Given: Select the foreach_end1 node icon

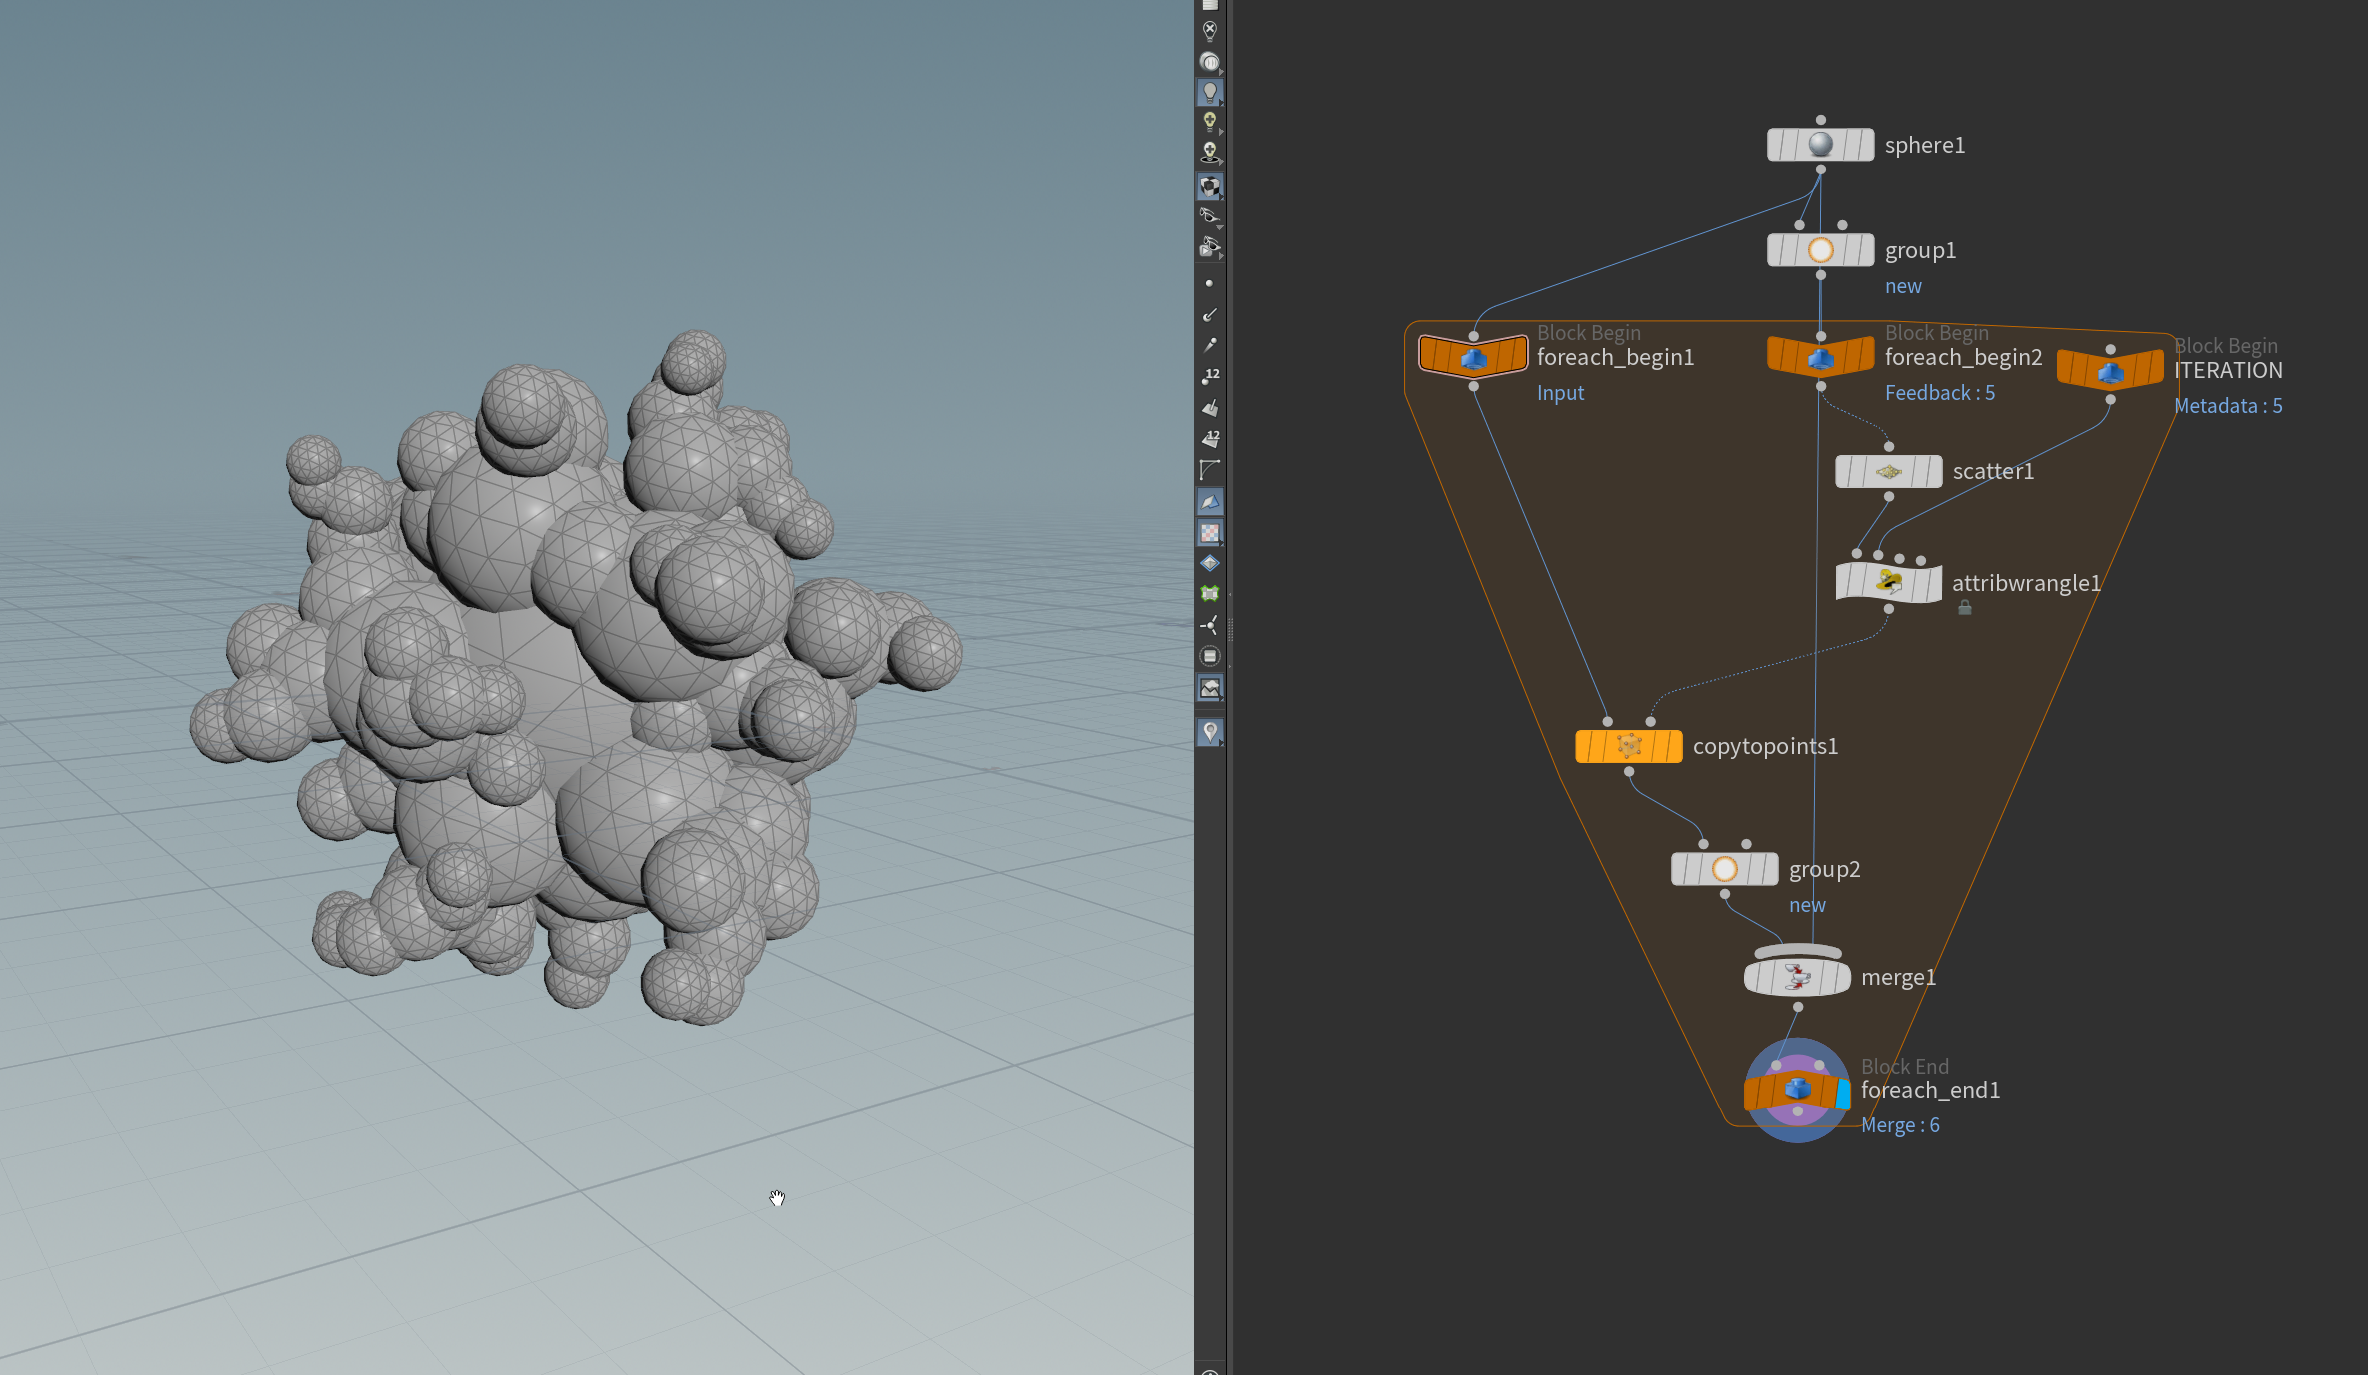Looking at the screenshot, I should click(1797, 1090).
